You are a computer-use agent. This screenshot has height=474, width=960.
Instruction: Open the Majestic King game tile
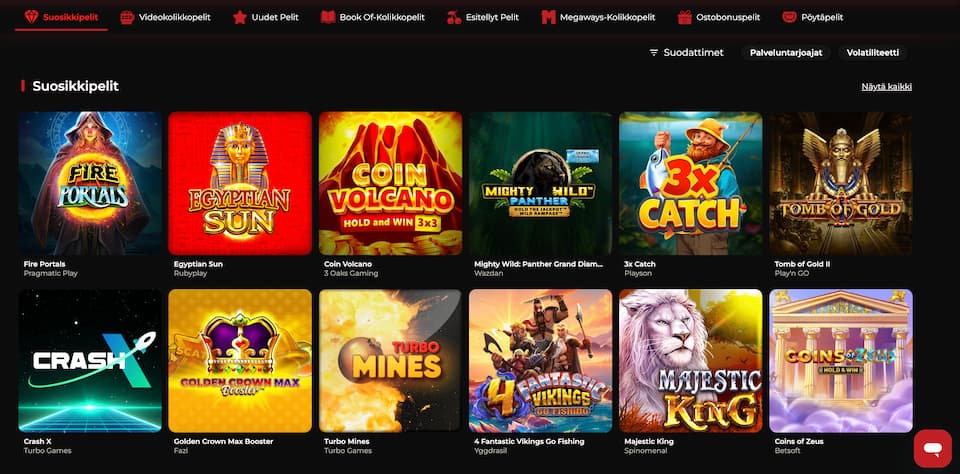coord(691,361)
